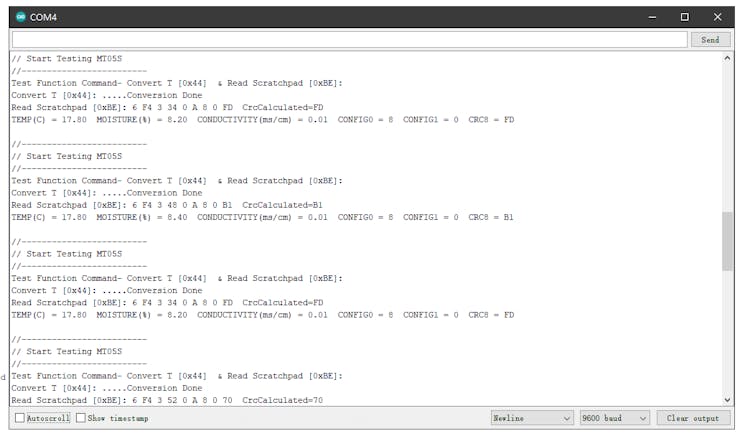Click the line with 'CrcCalculated=B1' scratchpad read
740x436 pixels.
pos(168,205)
